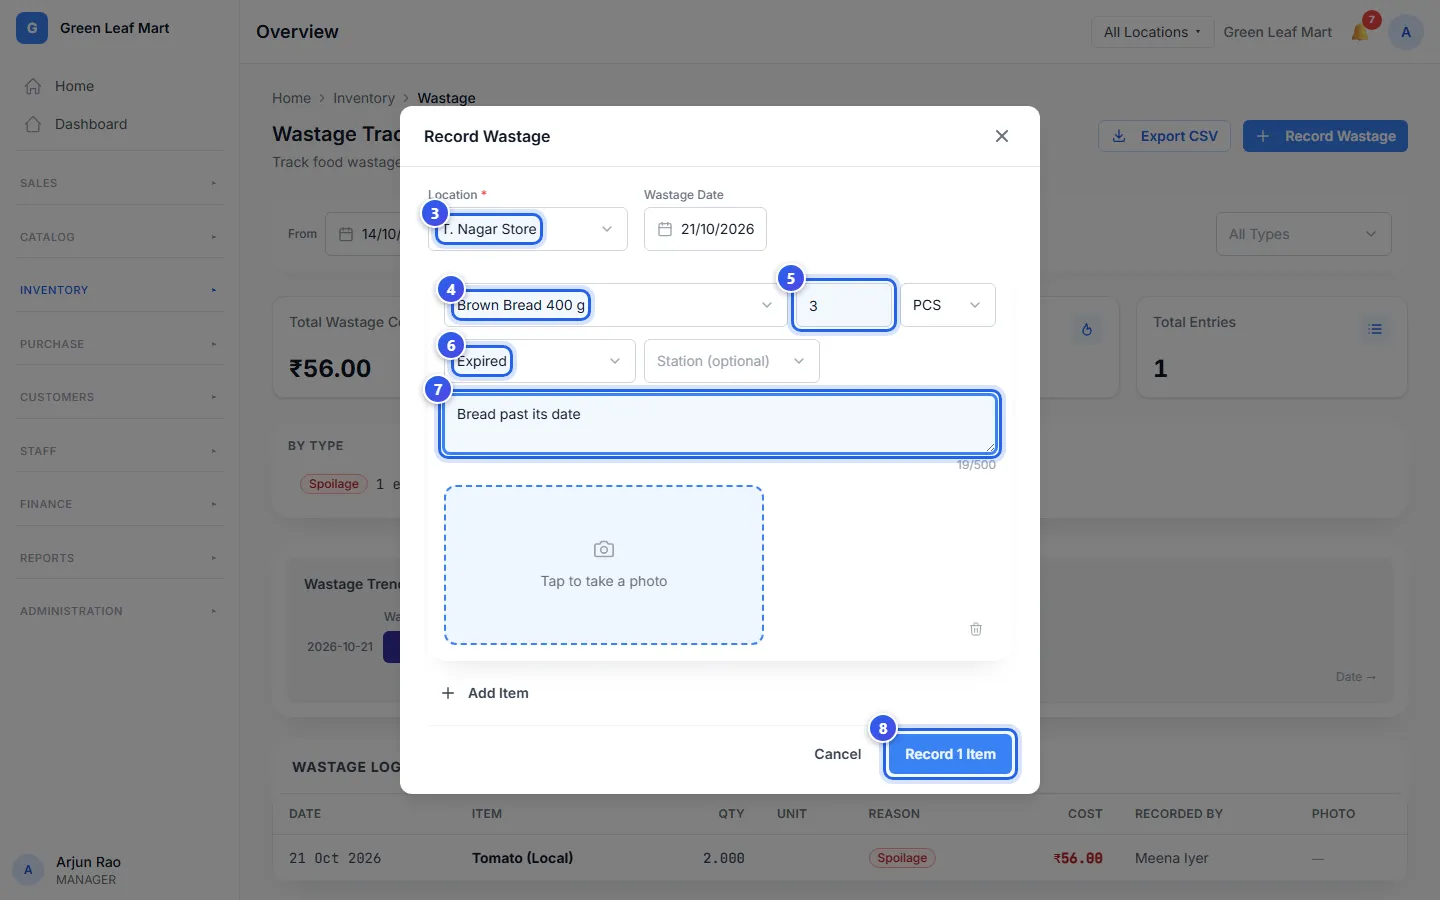Open the user avatar menu at top right
The height and width of the screenshot is (900, 1440).
(1406, 32)
